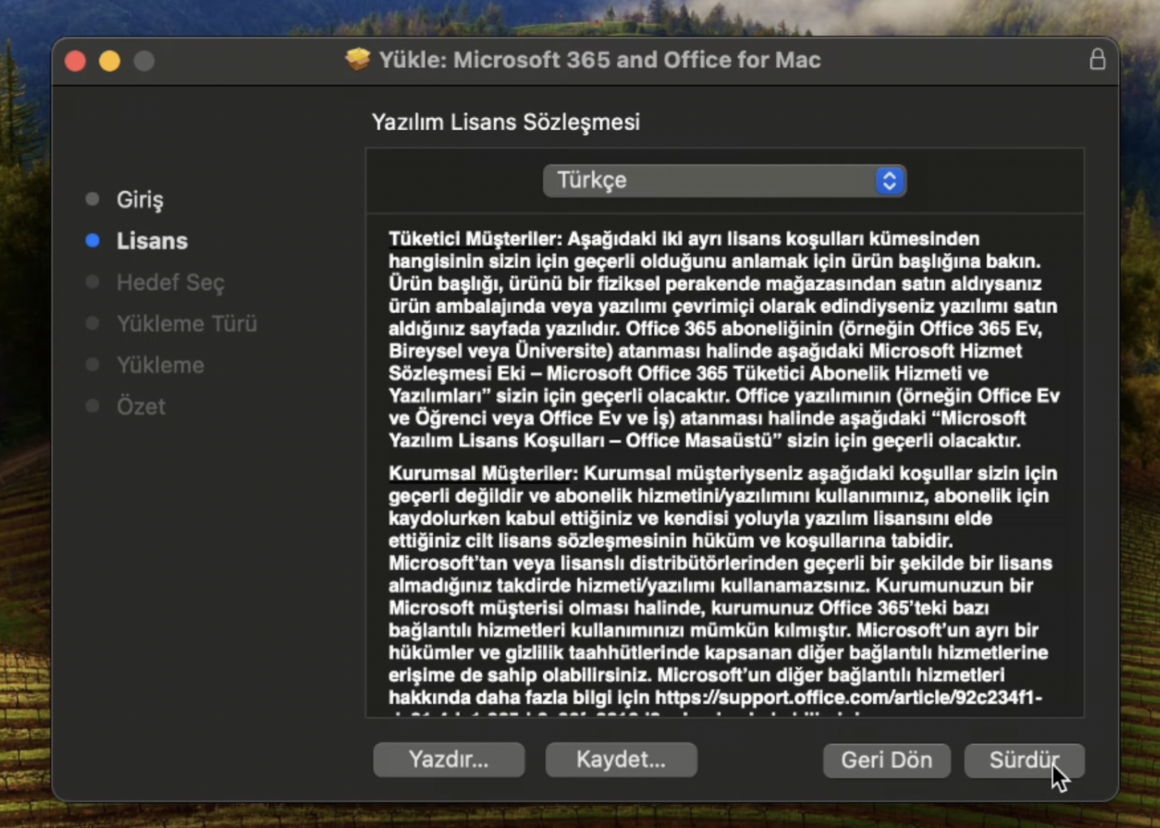Select the Giriş step in sidebar
This screenshot has height=828, width=1160.
click(140, 200)
